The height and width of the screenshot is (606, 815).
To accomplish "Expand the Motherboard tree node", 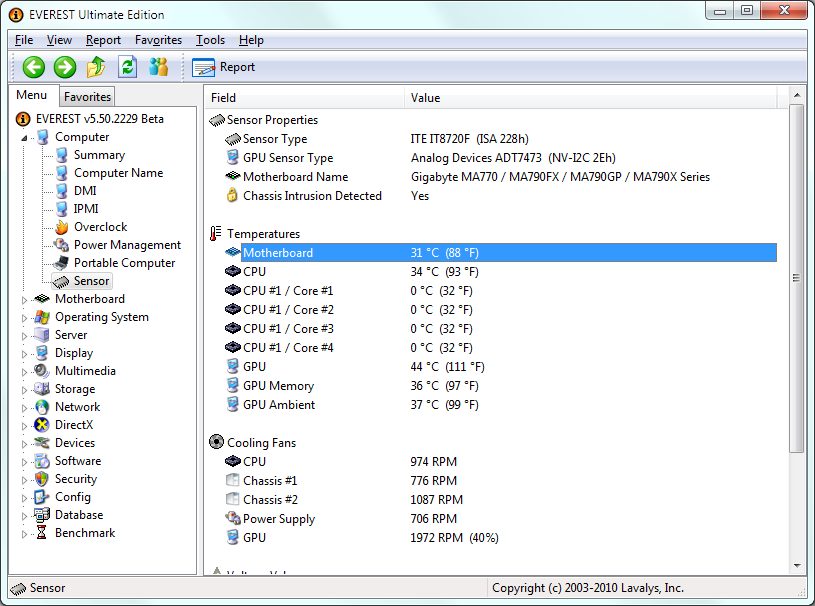I will [x=25, y=299].
